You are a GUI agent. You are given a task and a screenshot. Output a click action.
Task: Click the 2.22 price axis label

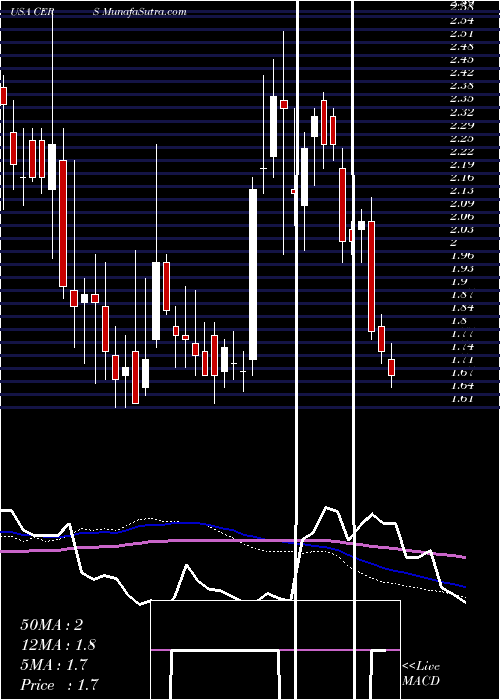click(462, 151)
